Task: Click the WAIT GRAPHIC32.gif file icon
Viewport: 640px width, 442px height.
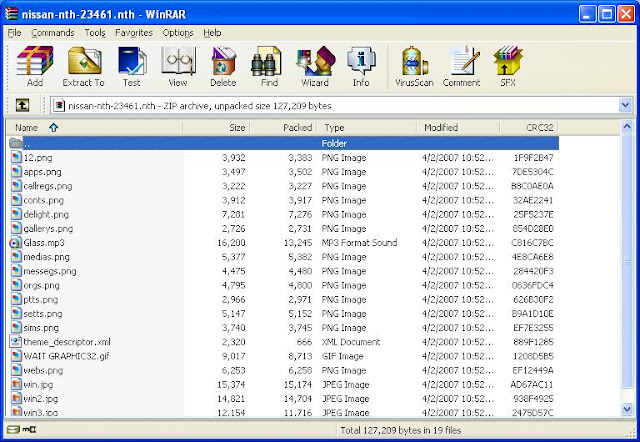Action: tap(16, 356)
